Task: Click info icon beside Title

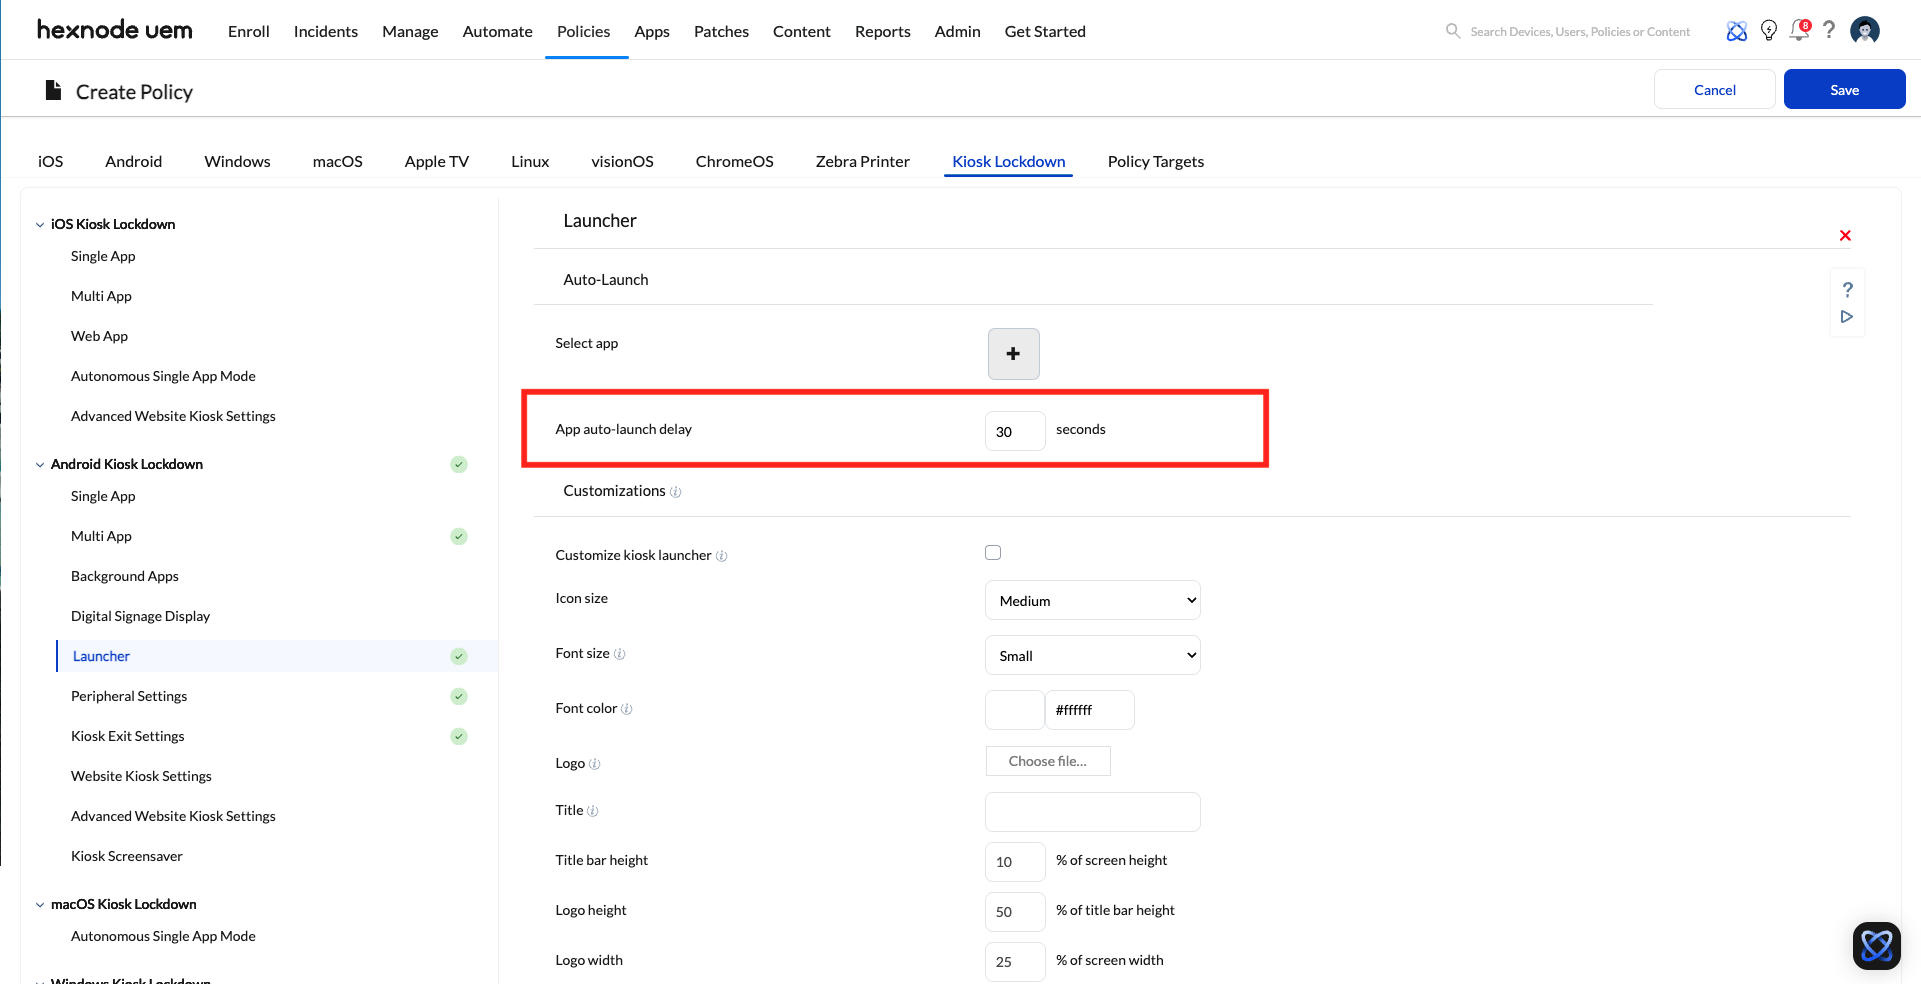Action: click(x=593, y=811)
